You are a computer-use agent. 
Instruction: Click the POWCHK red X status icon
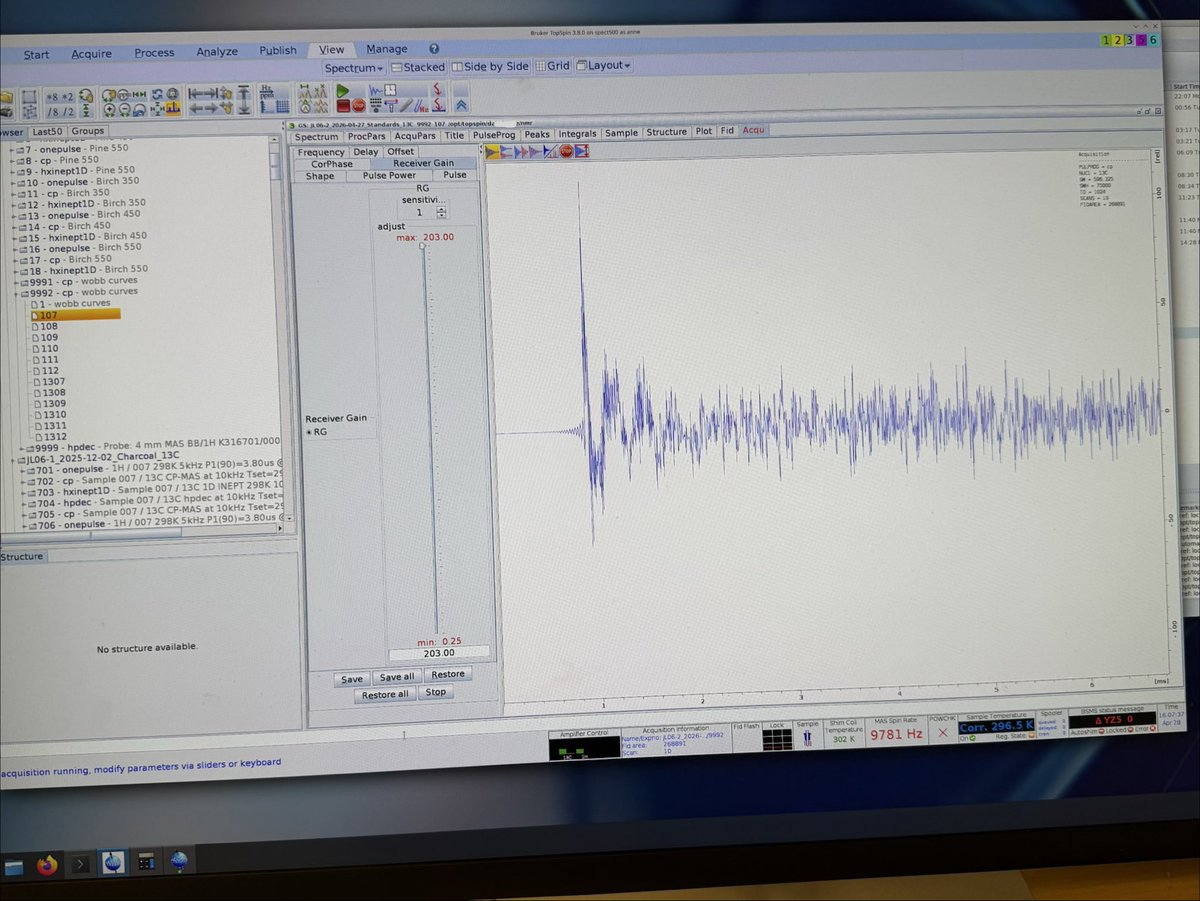click(941, 733)
